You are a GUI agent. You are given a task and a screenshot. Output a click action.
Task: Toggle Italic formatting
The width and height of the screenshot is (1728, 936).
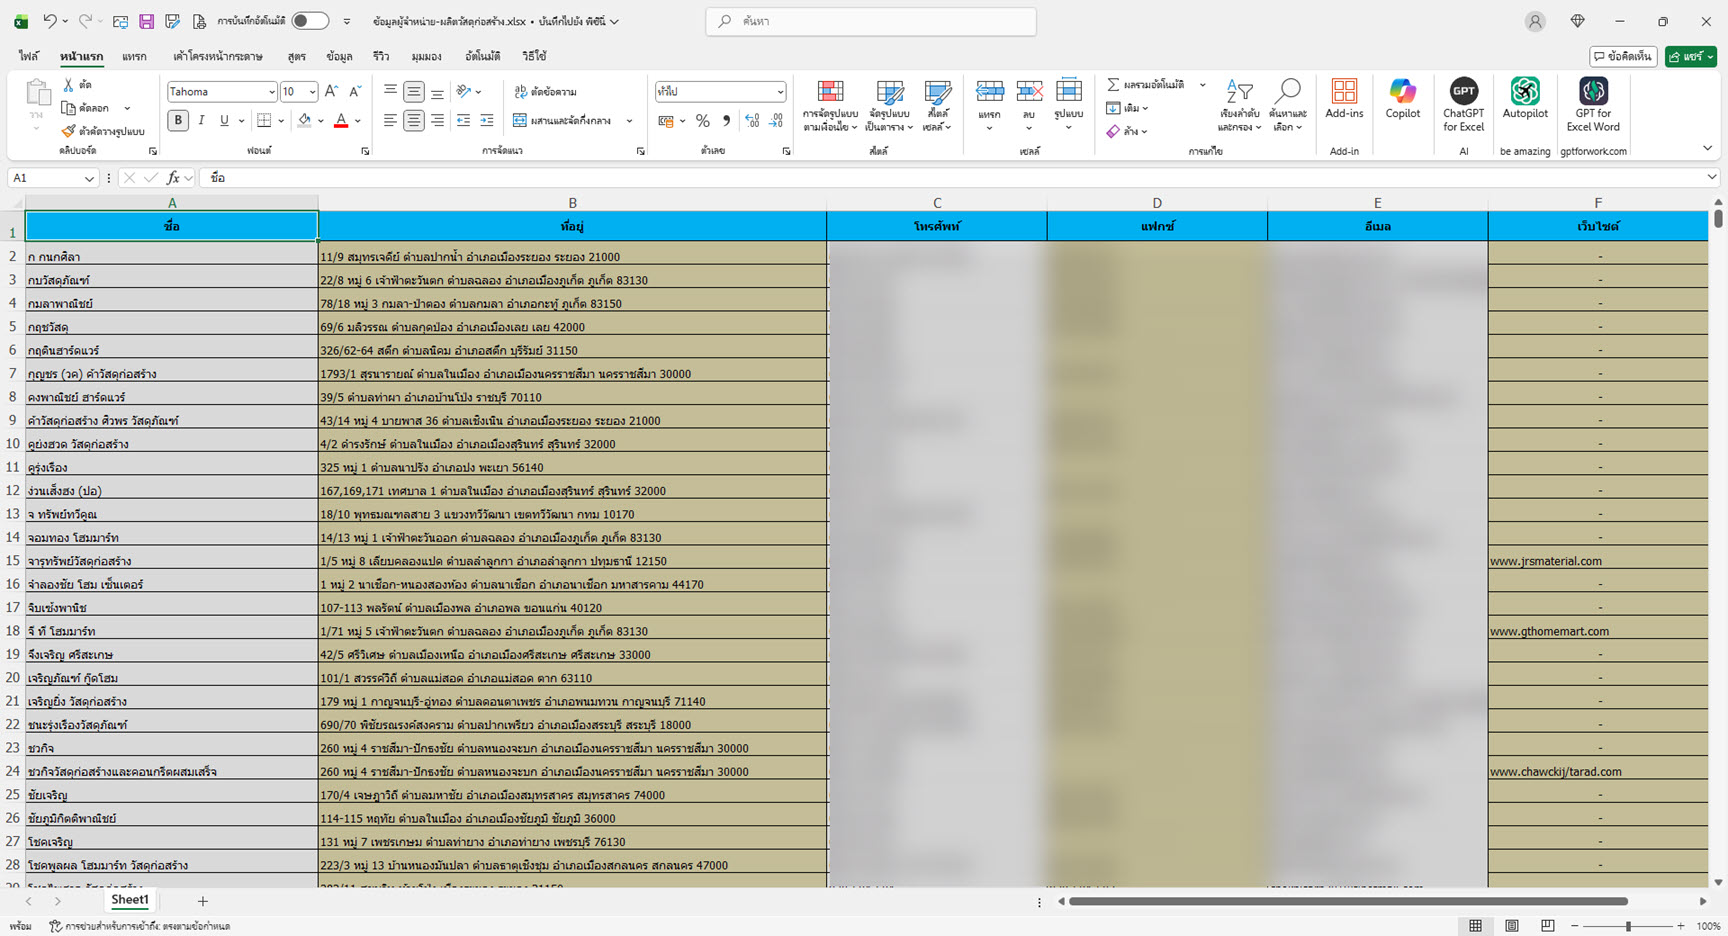coord(201,121)
